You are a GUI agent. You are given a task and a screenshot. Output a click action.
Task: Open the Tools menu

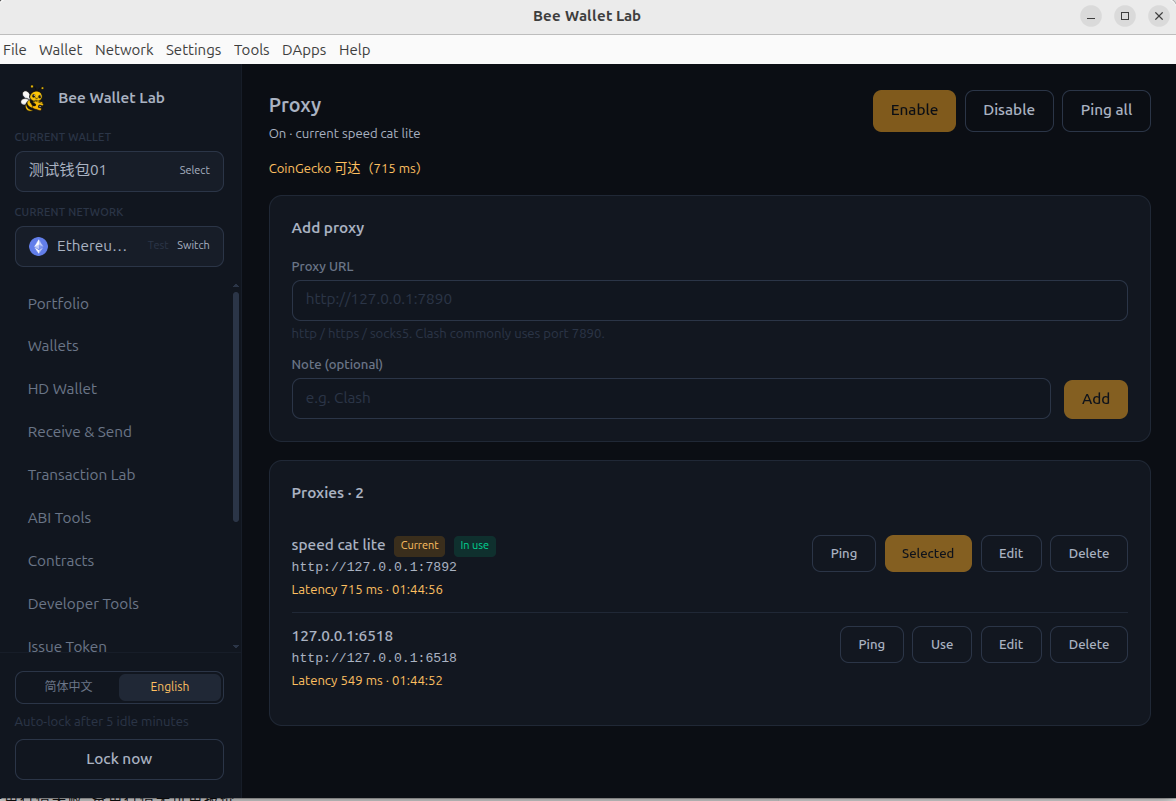tap(251, 50)
